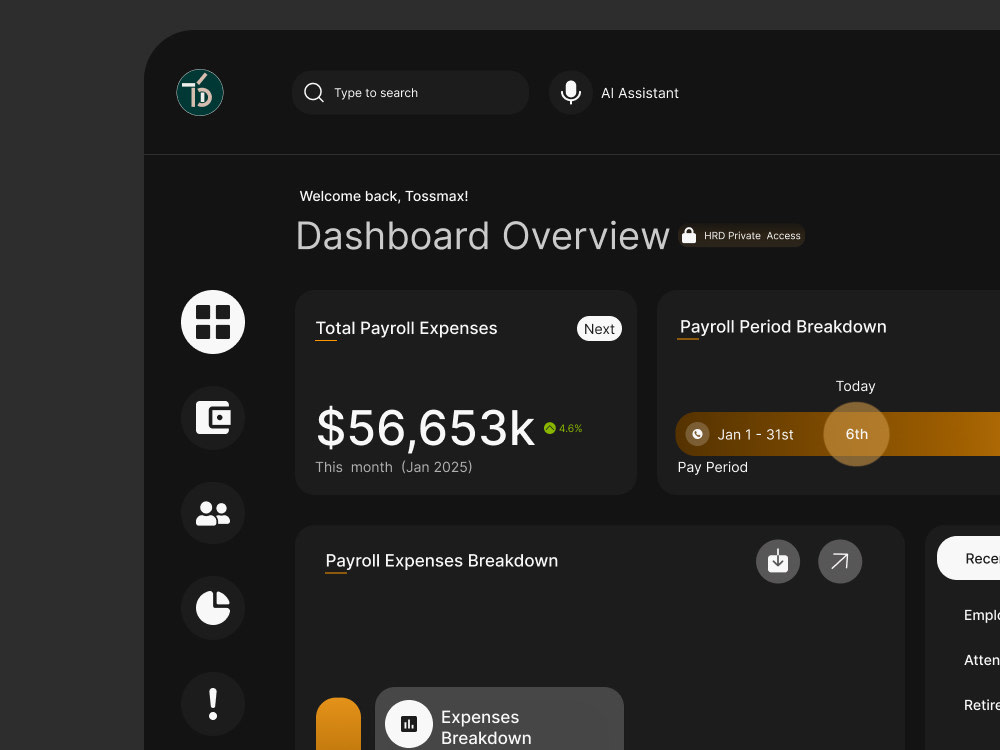The image size is (1000, 750).
Task: Open the exclamation alert sidebar icon
Action: click(213, 704)
